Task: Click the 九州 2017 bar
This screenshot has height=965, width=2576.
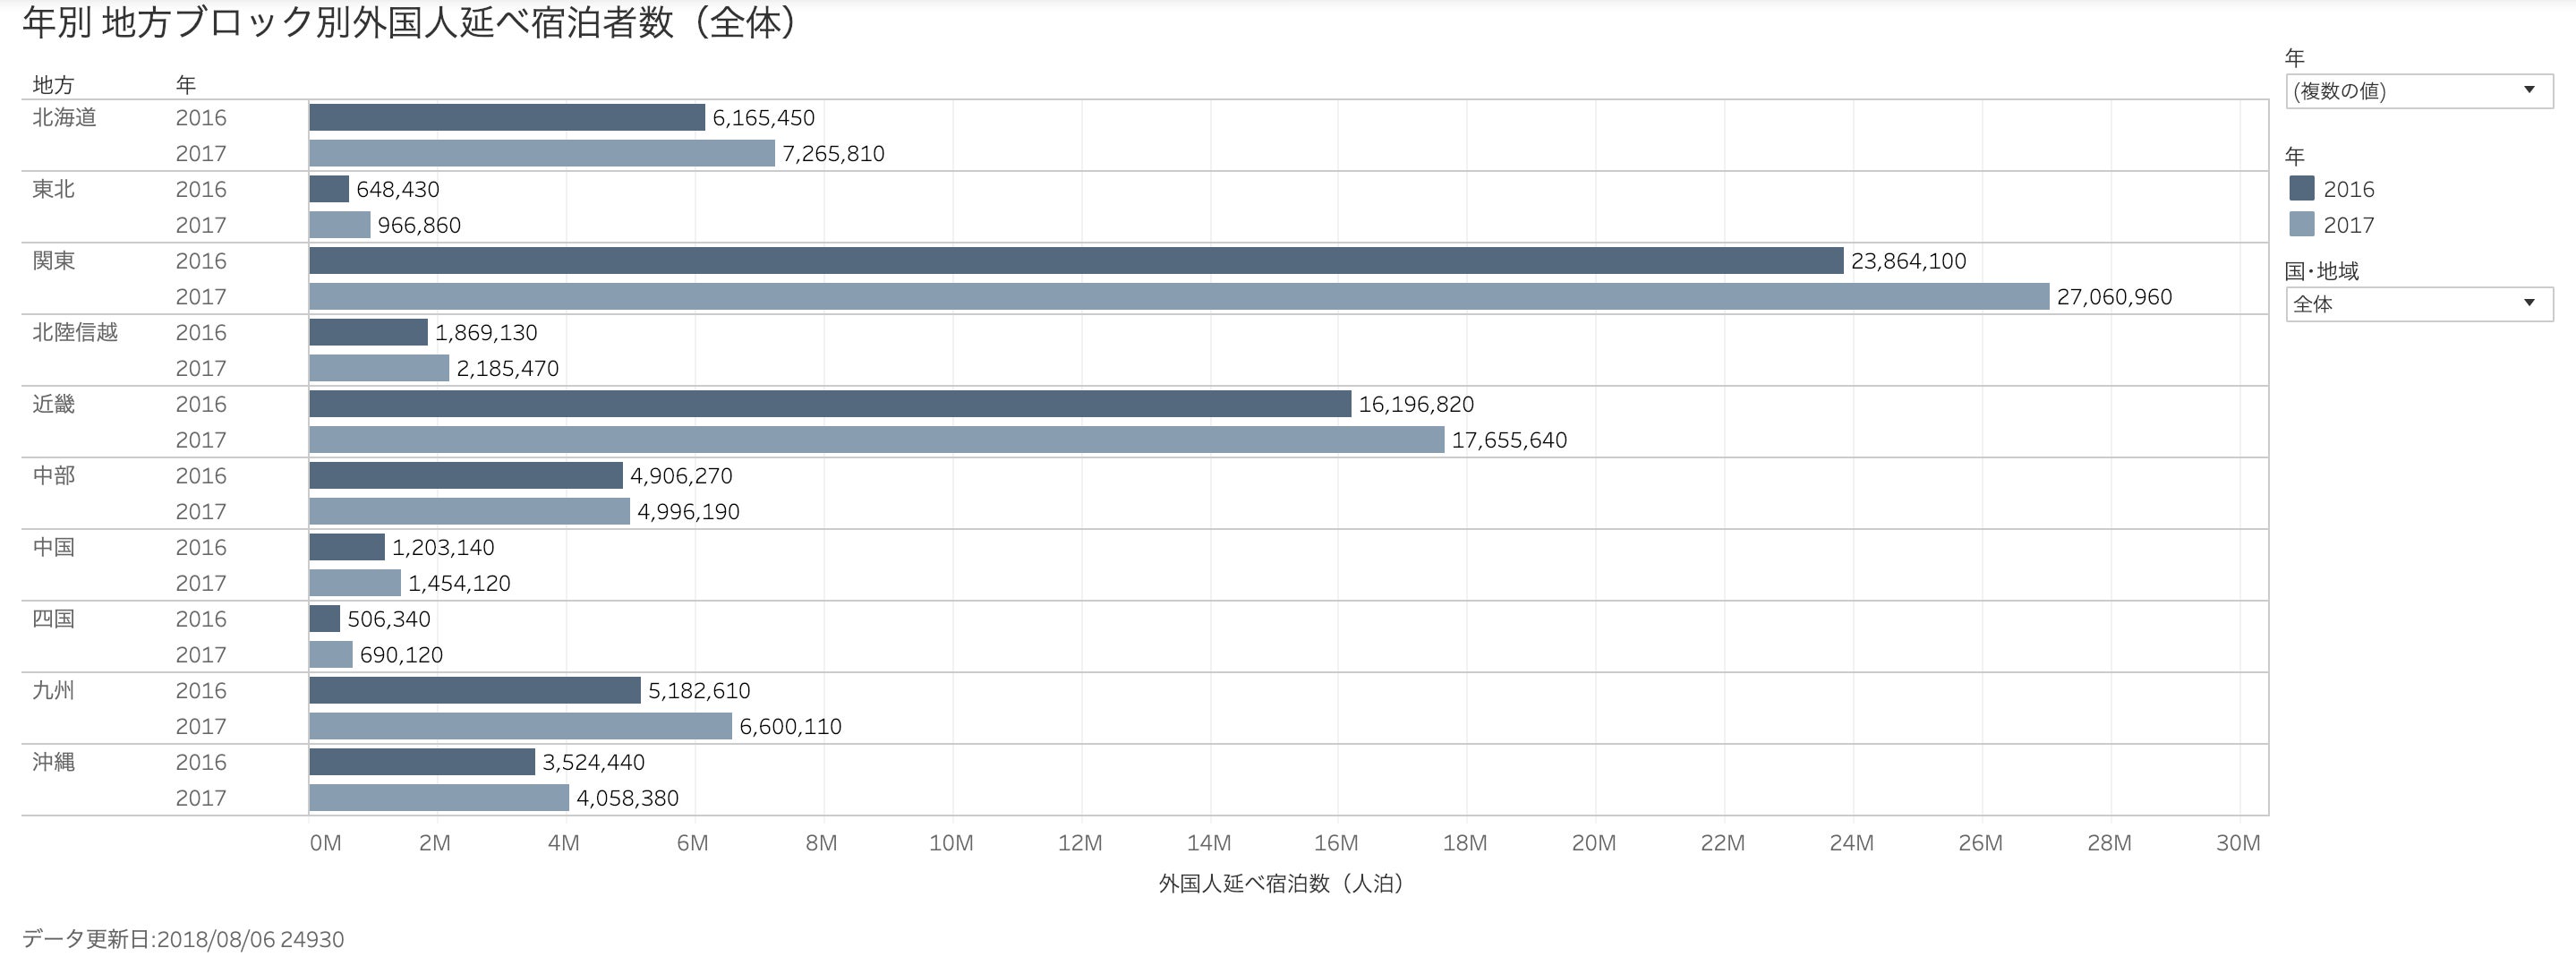Action: [x=520, y=727]
